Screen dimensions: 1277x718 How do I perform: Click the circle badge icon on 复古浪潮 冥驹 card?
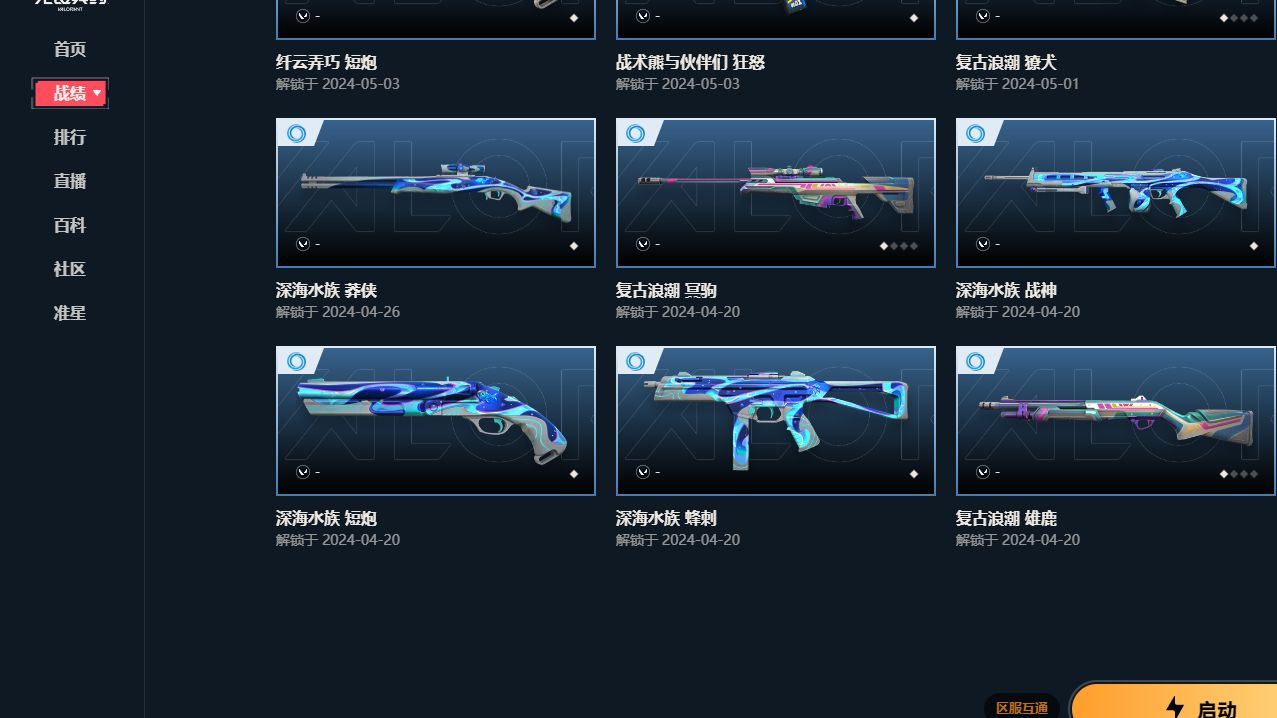(636, 133)
